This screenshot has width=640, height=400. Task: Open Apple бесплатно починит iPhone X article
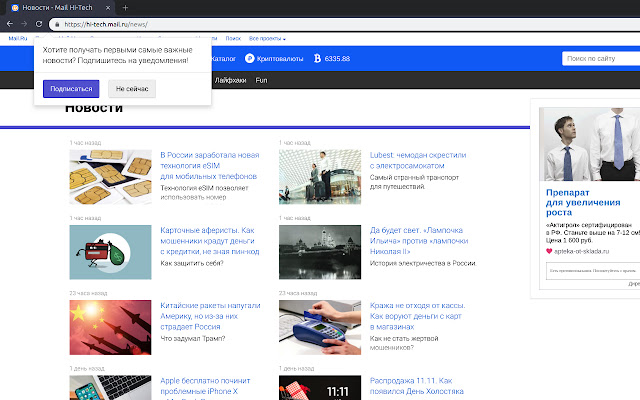[x=205, y=386]
